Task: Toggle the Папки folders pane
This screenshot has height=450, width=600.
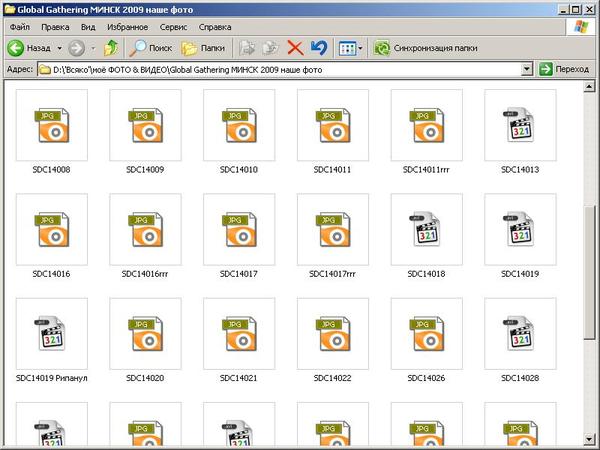Action: pos(203,48)
